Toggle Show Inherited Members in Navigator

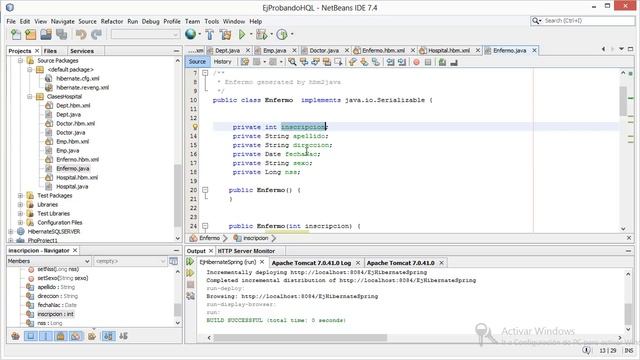[16, 336]
